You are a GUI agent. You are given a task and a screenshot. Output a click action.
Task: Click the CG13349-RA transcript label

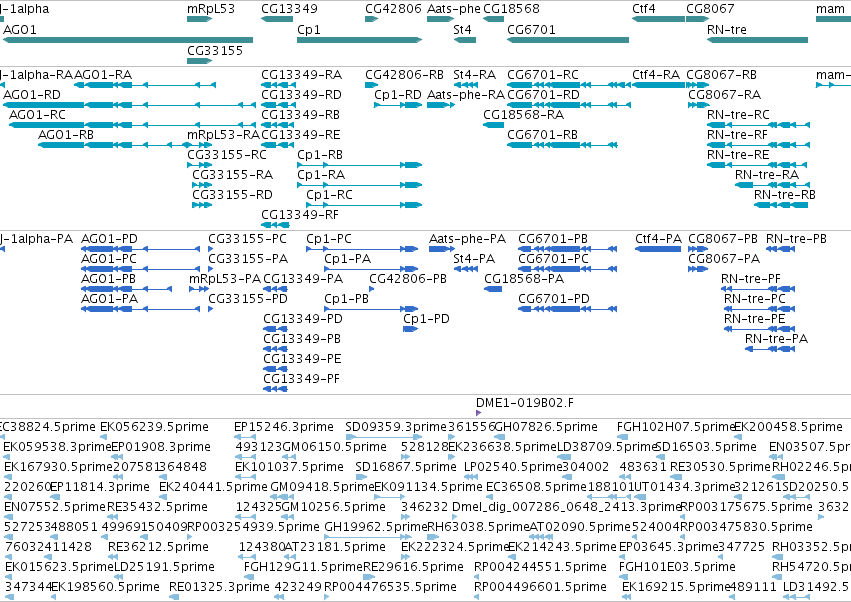(301, 74)
